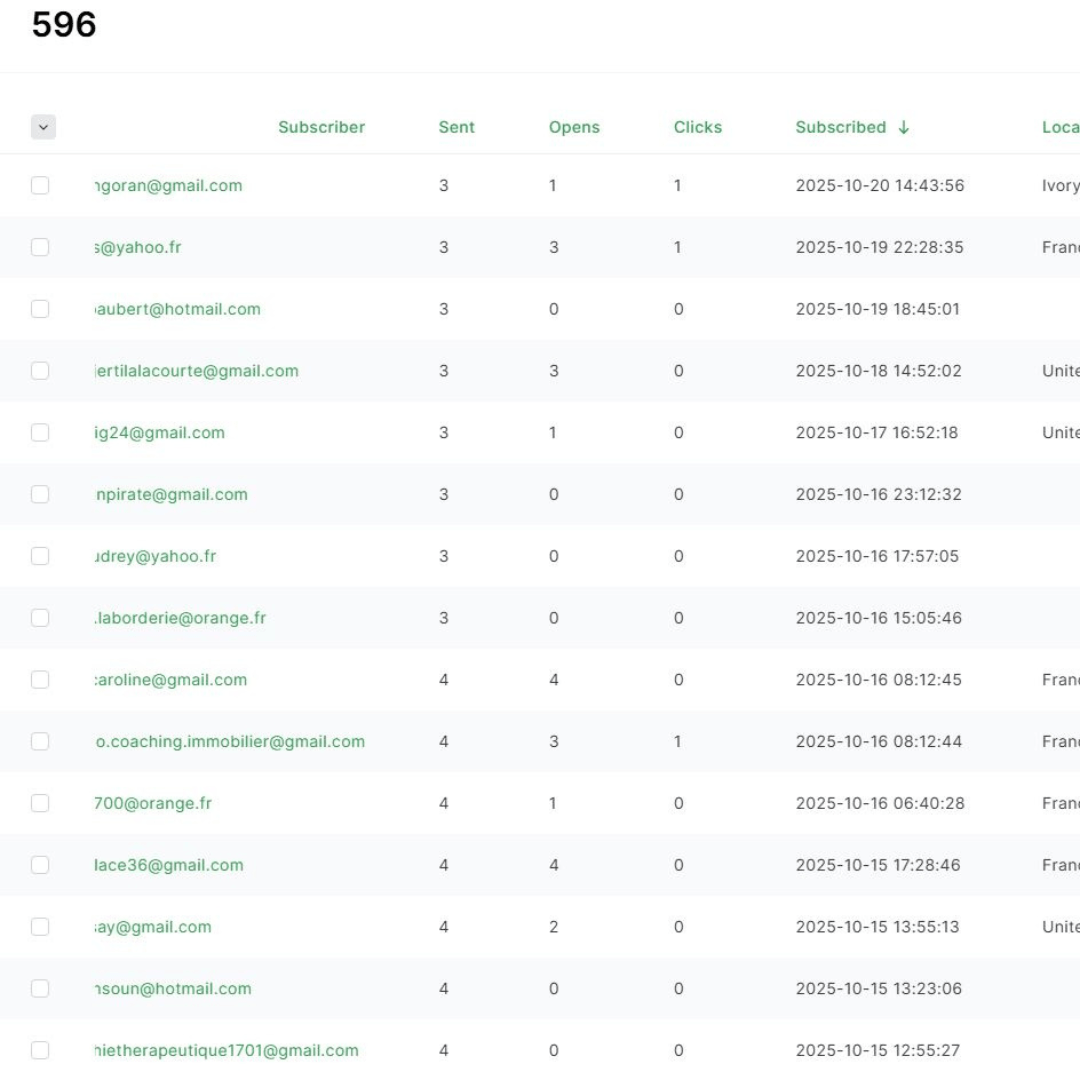Screen dimensions: 1080x1080
Task: Open the lace36@gmail.com subscriber link
Action: click(x=168, y=865)
